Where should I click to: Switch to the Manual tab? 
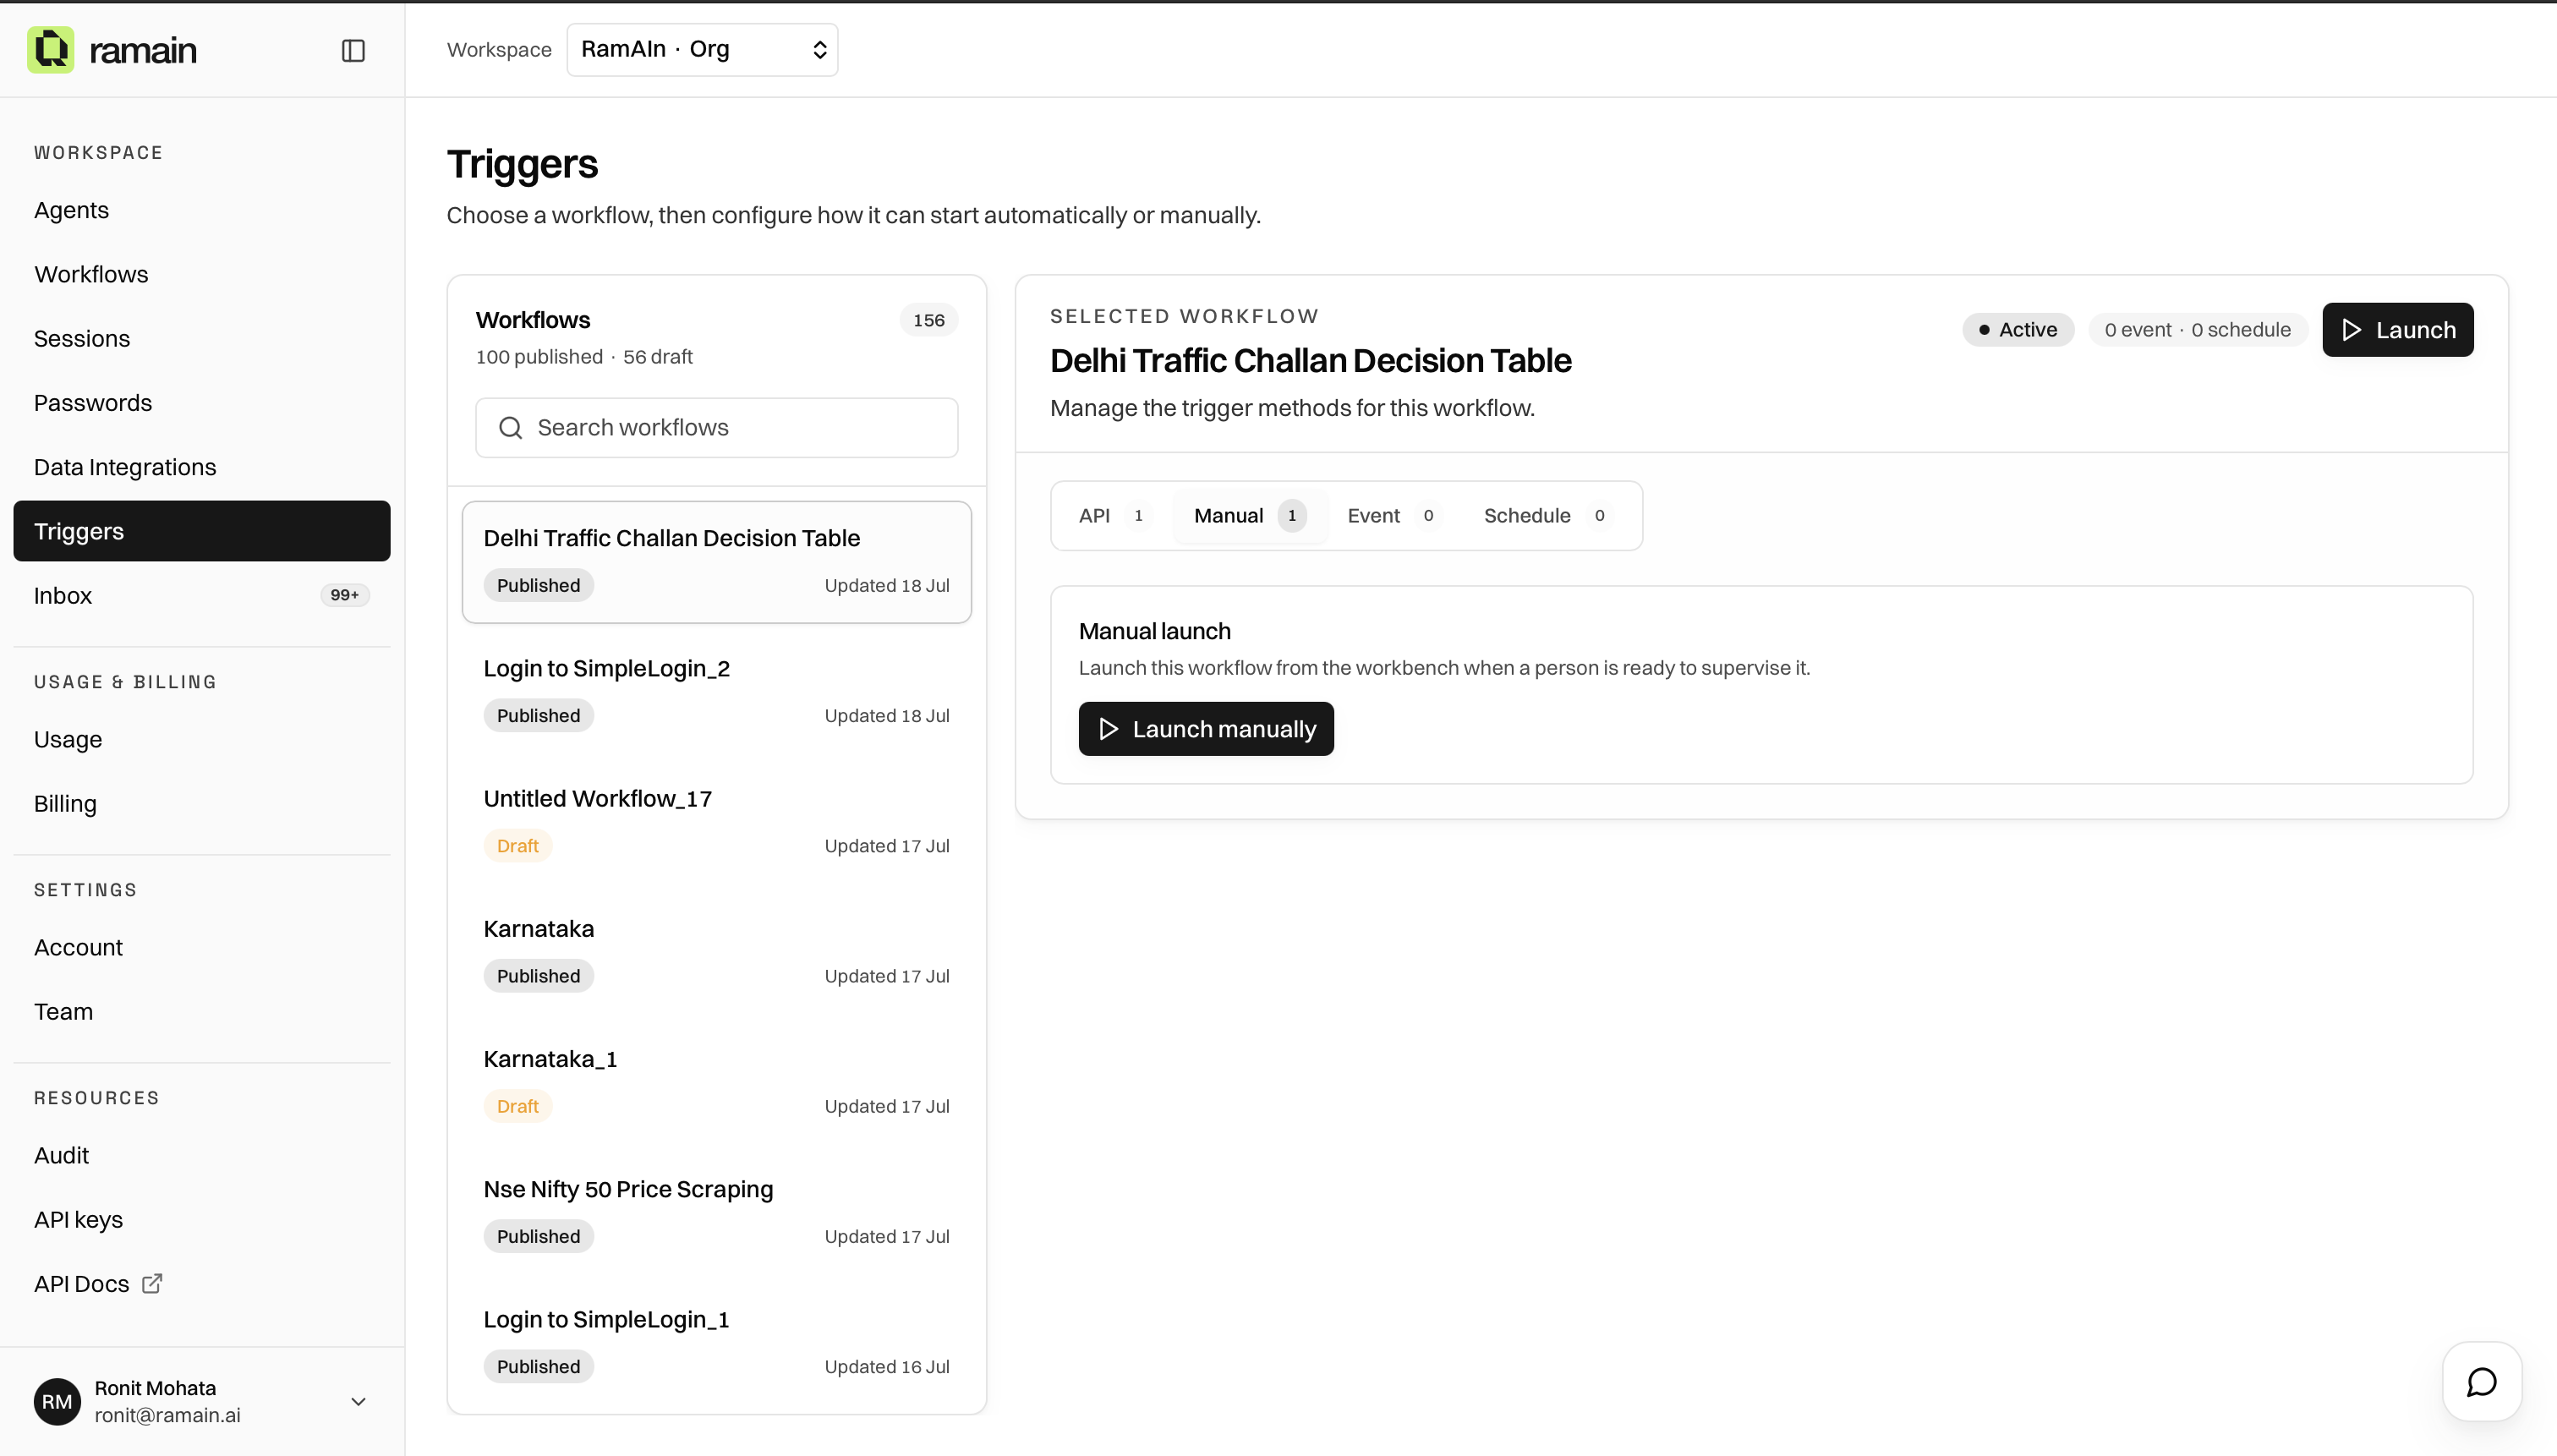(1249, 516)
